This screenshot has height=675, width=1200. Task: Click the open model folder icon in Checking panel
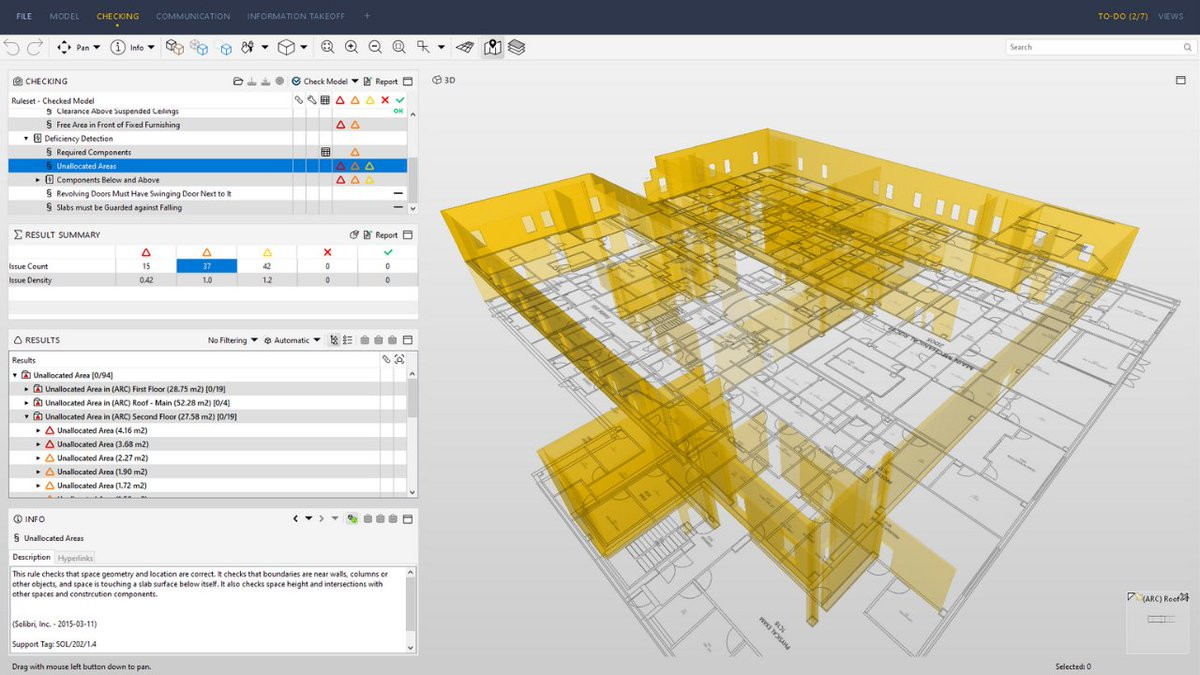pyautogui.click(x=239, y=81)
